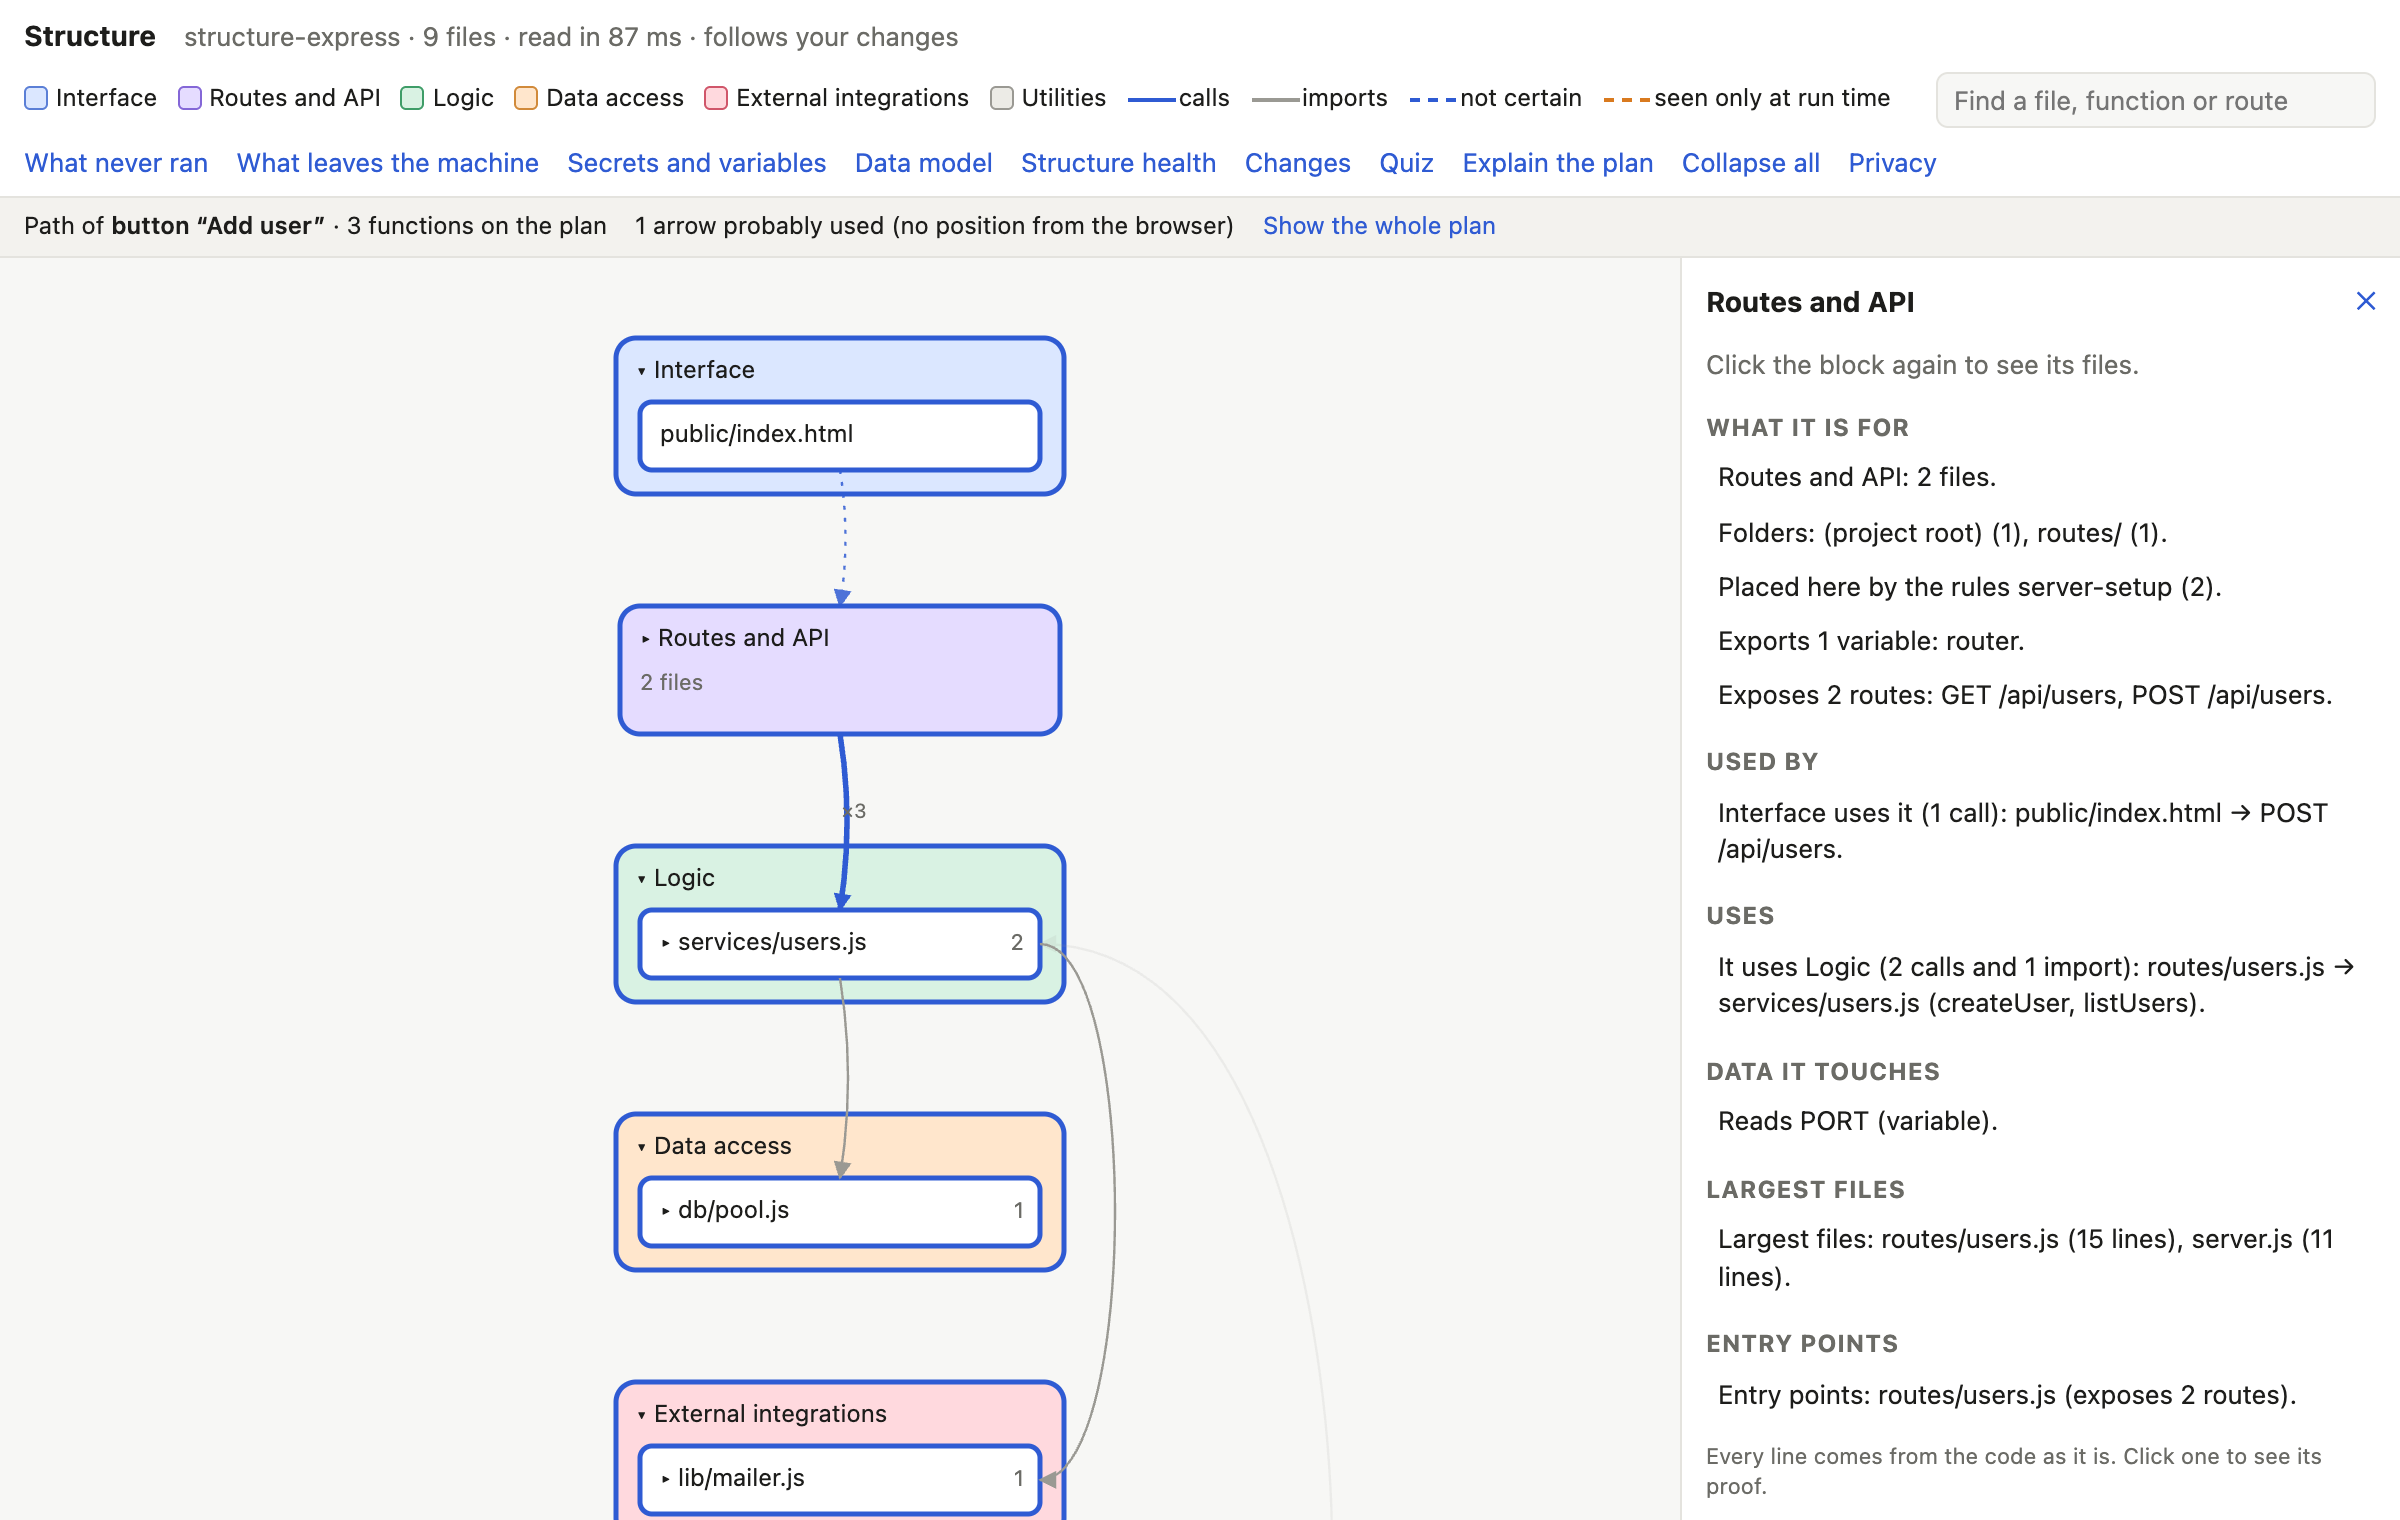
Task: Focus the find file, function or route field
Action: [x=2155, y=100]
